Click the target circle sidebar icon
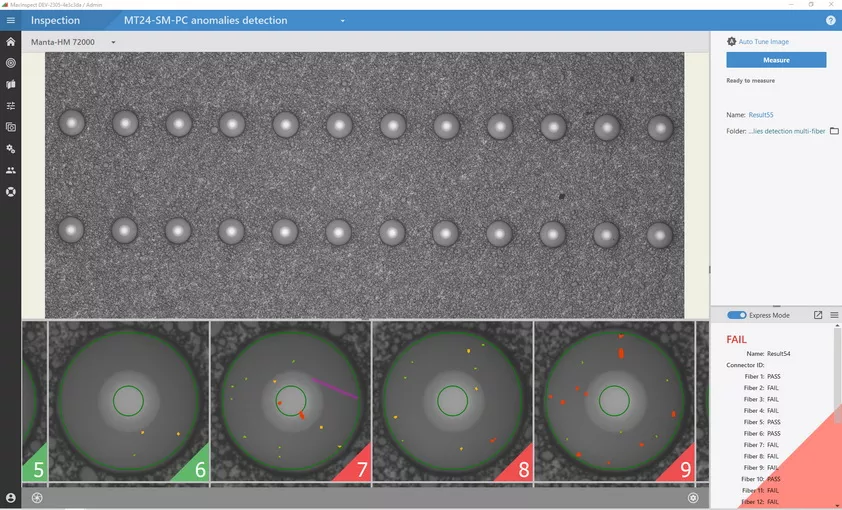Image resolution: width=842 pixels, height=510 pixels. click(11, 63)
